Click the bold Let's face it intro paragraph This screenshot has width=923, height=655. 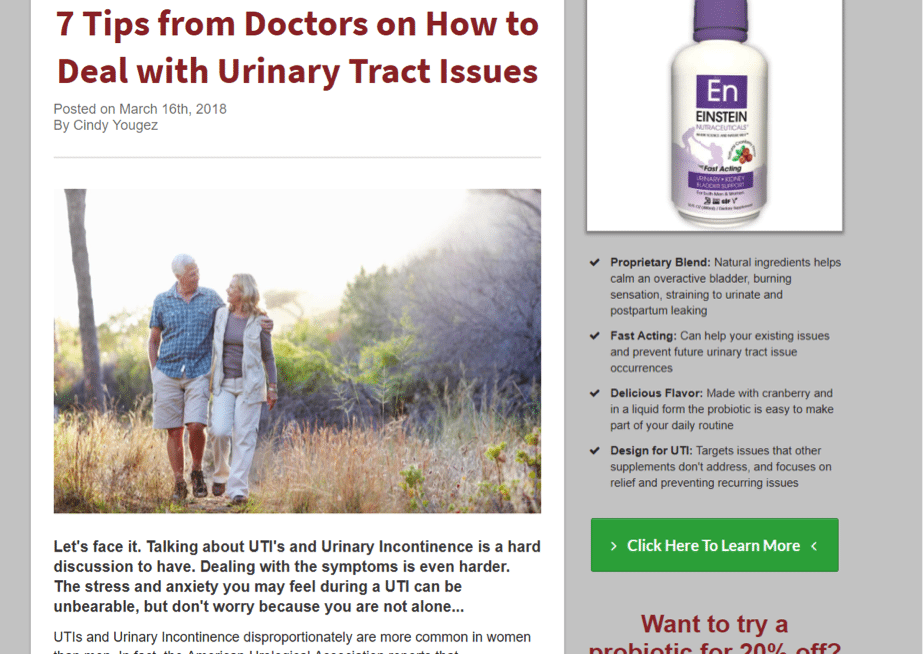tap(297, 577)
